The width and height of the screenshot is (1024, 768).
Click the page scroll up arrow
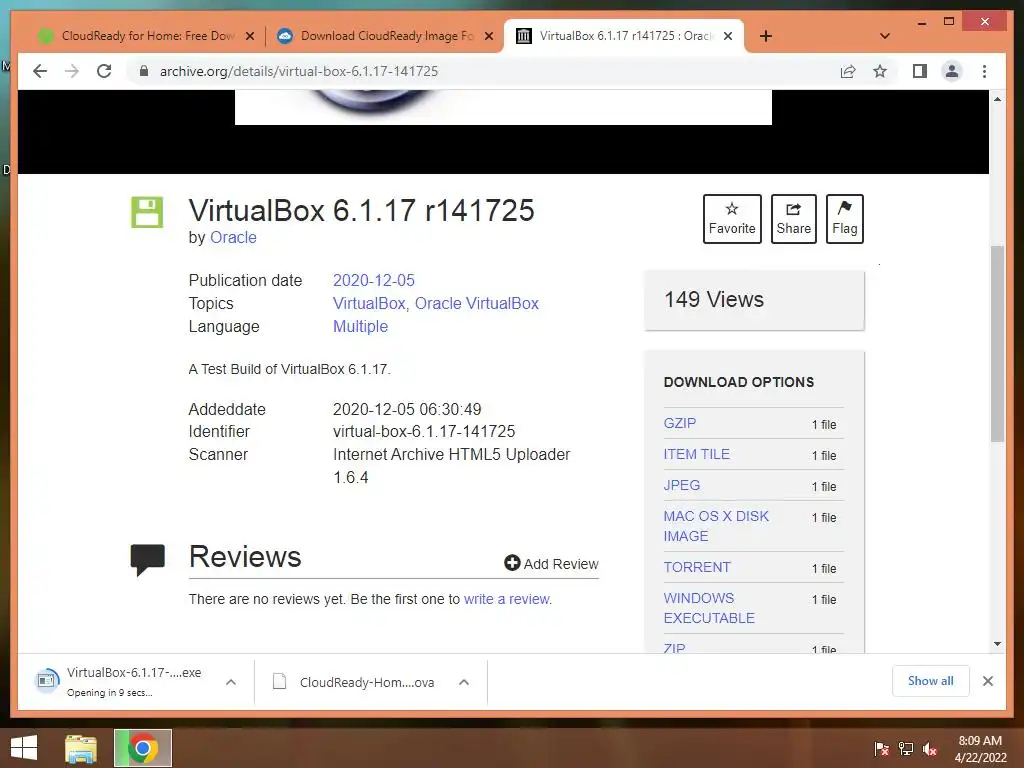997,99
